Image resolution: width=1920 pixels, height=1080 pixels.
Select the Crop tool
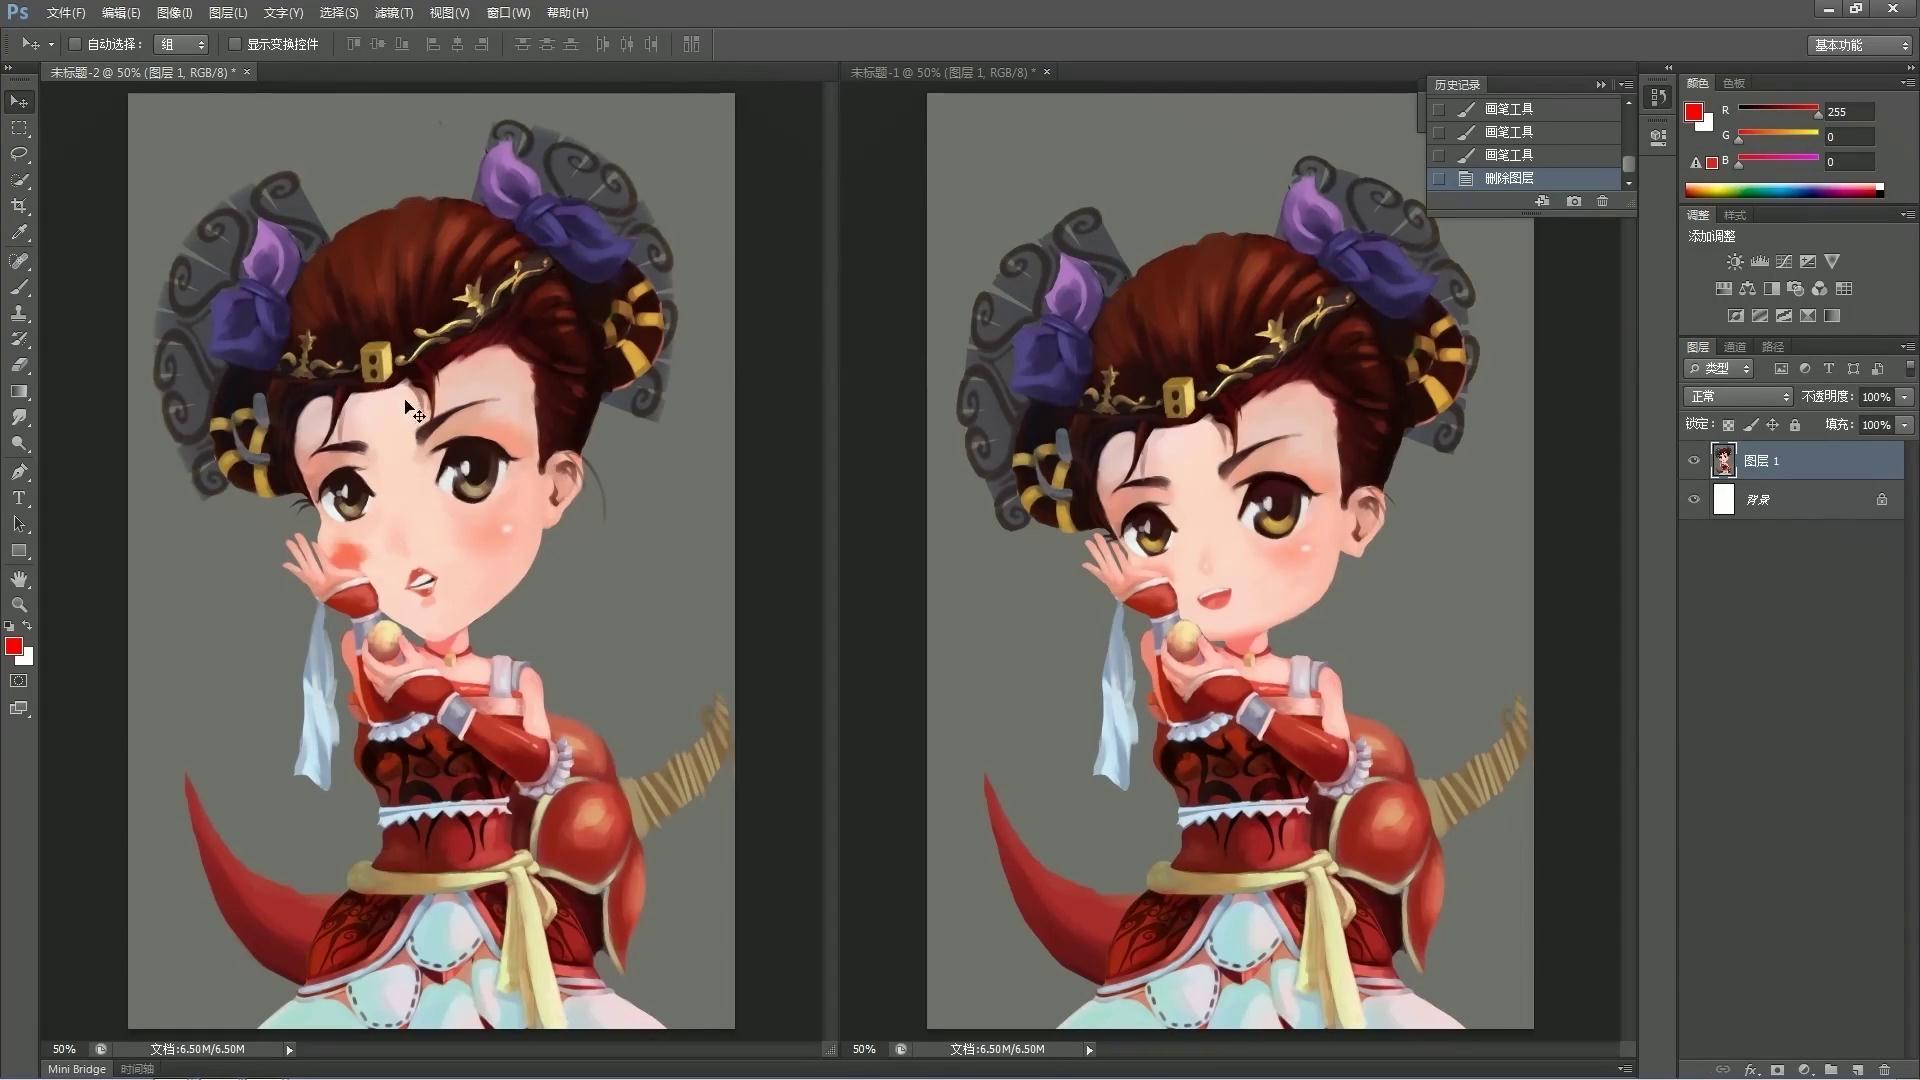19,206
